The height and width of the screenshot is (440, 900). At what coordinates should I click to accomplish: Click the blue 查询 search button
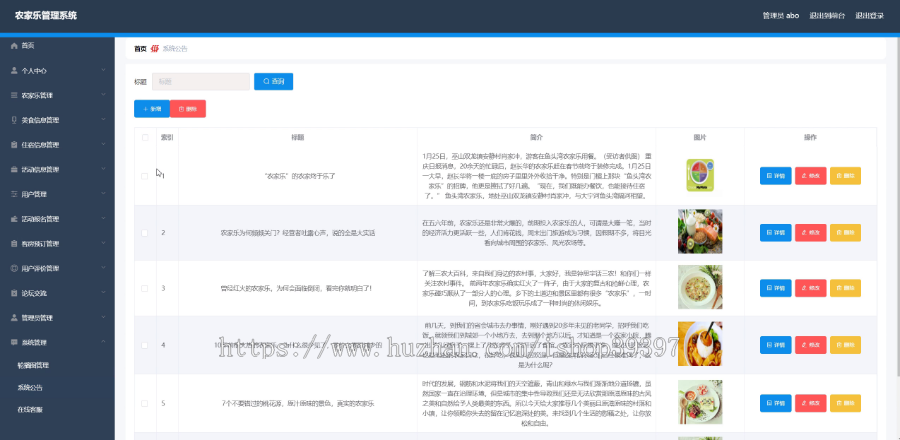click(273, 81)
